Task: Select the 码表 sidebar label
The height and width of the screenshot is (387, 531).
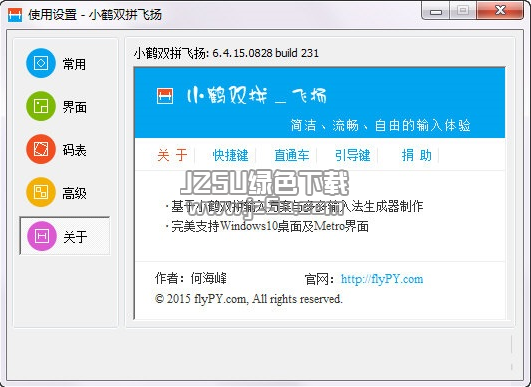Action: [75, 150]
